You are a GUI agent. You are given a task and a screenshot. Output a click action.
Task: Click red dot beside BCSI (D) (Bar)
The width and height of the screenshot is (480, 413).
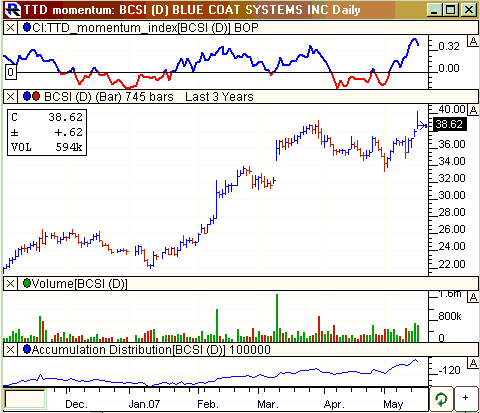[x=35, y=97]
